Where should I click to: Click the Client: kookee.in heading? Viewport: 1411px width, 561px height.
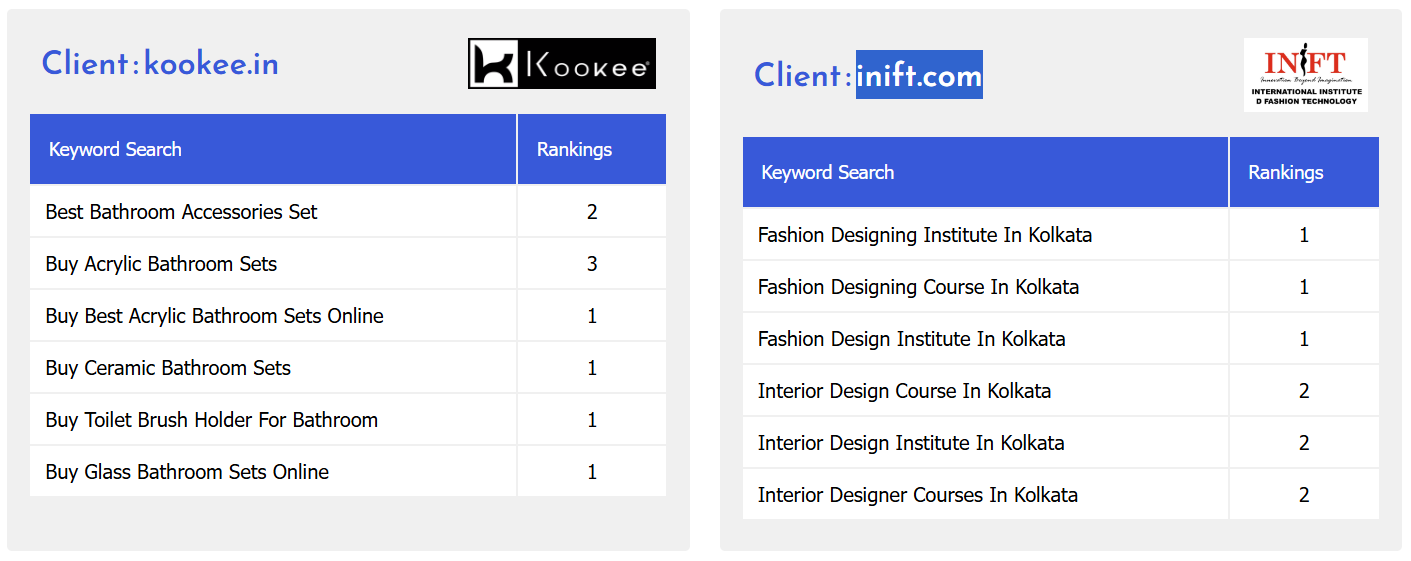coord(160,64)
